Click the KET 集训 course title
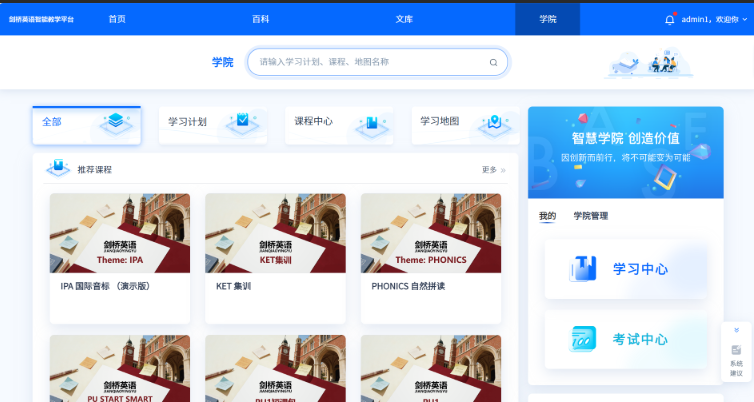The height and width of the screenshot is (402, 754). pos(233,286)
